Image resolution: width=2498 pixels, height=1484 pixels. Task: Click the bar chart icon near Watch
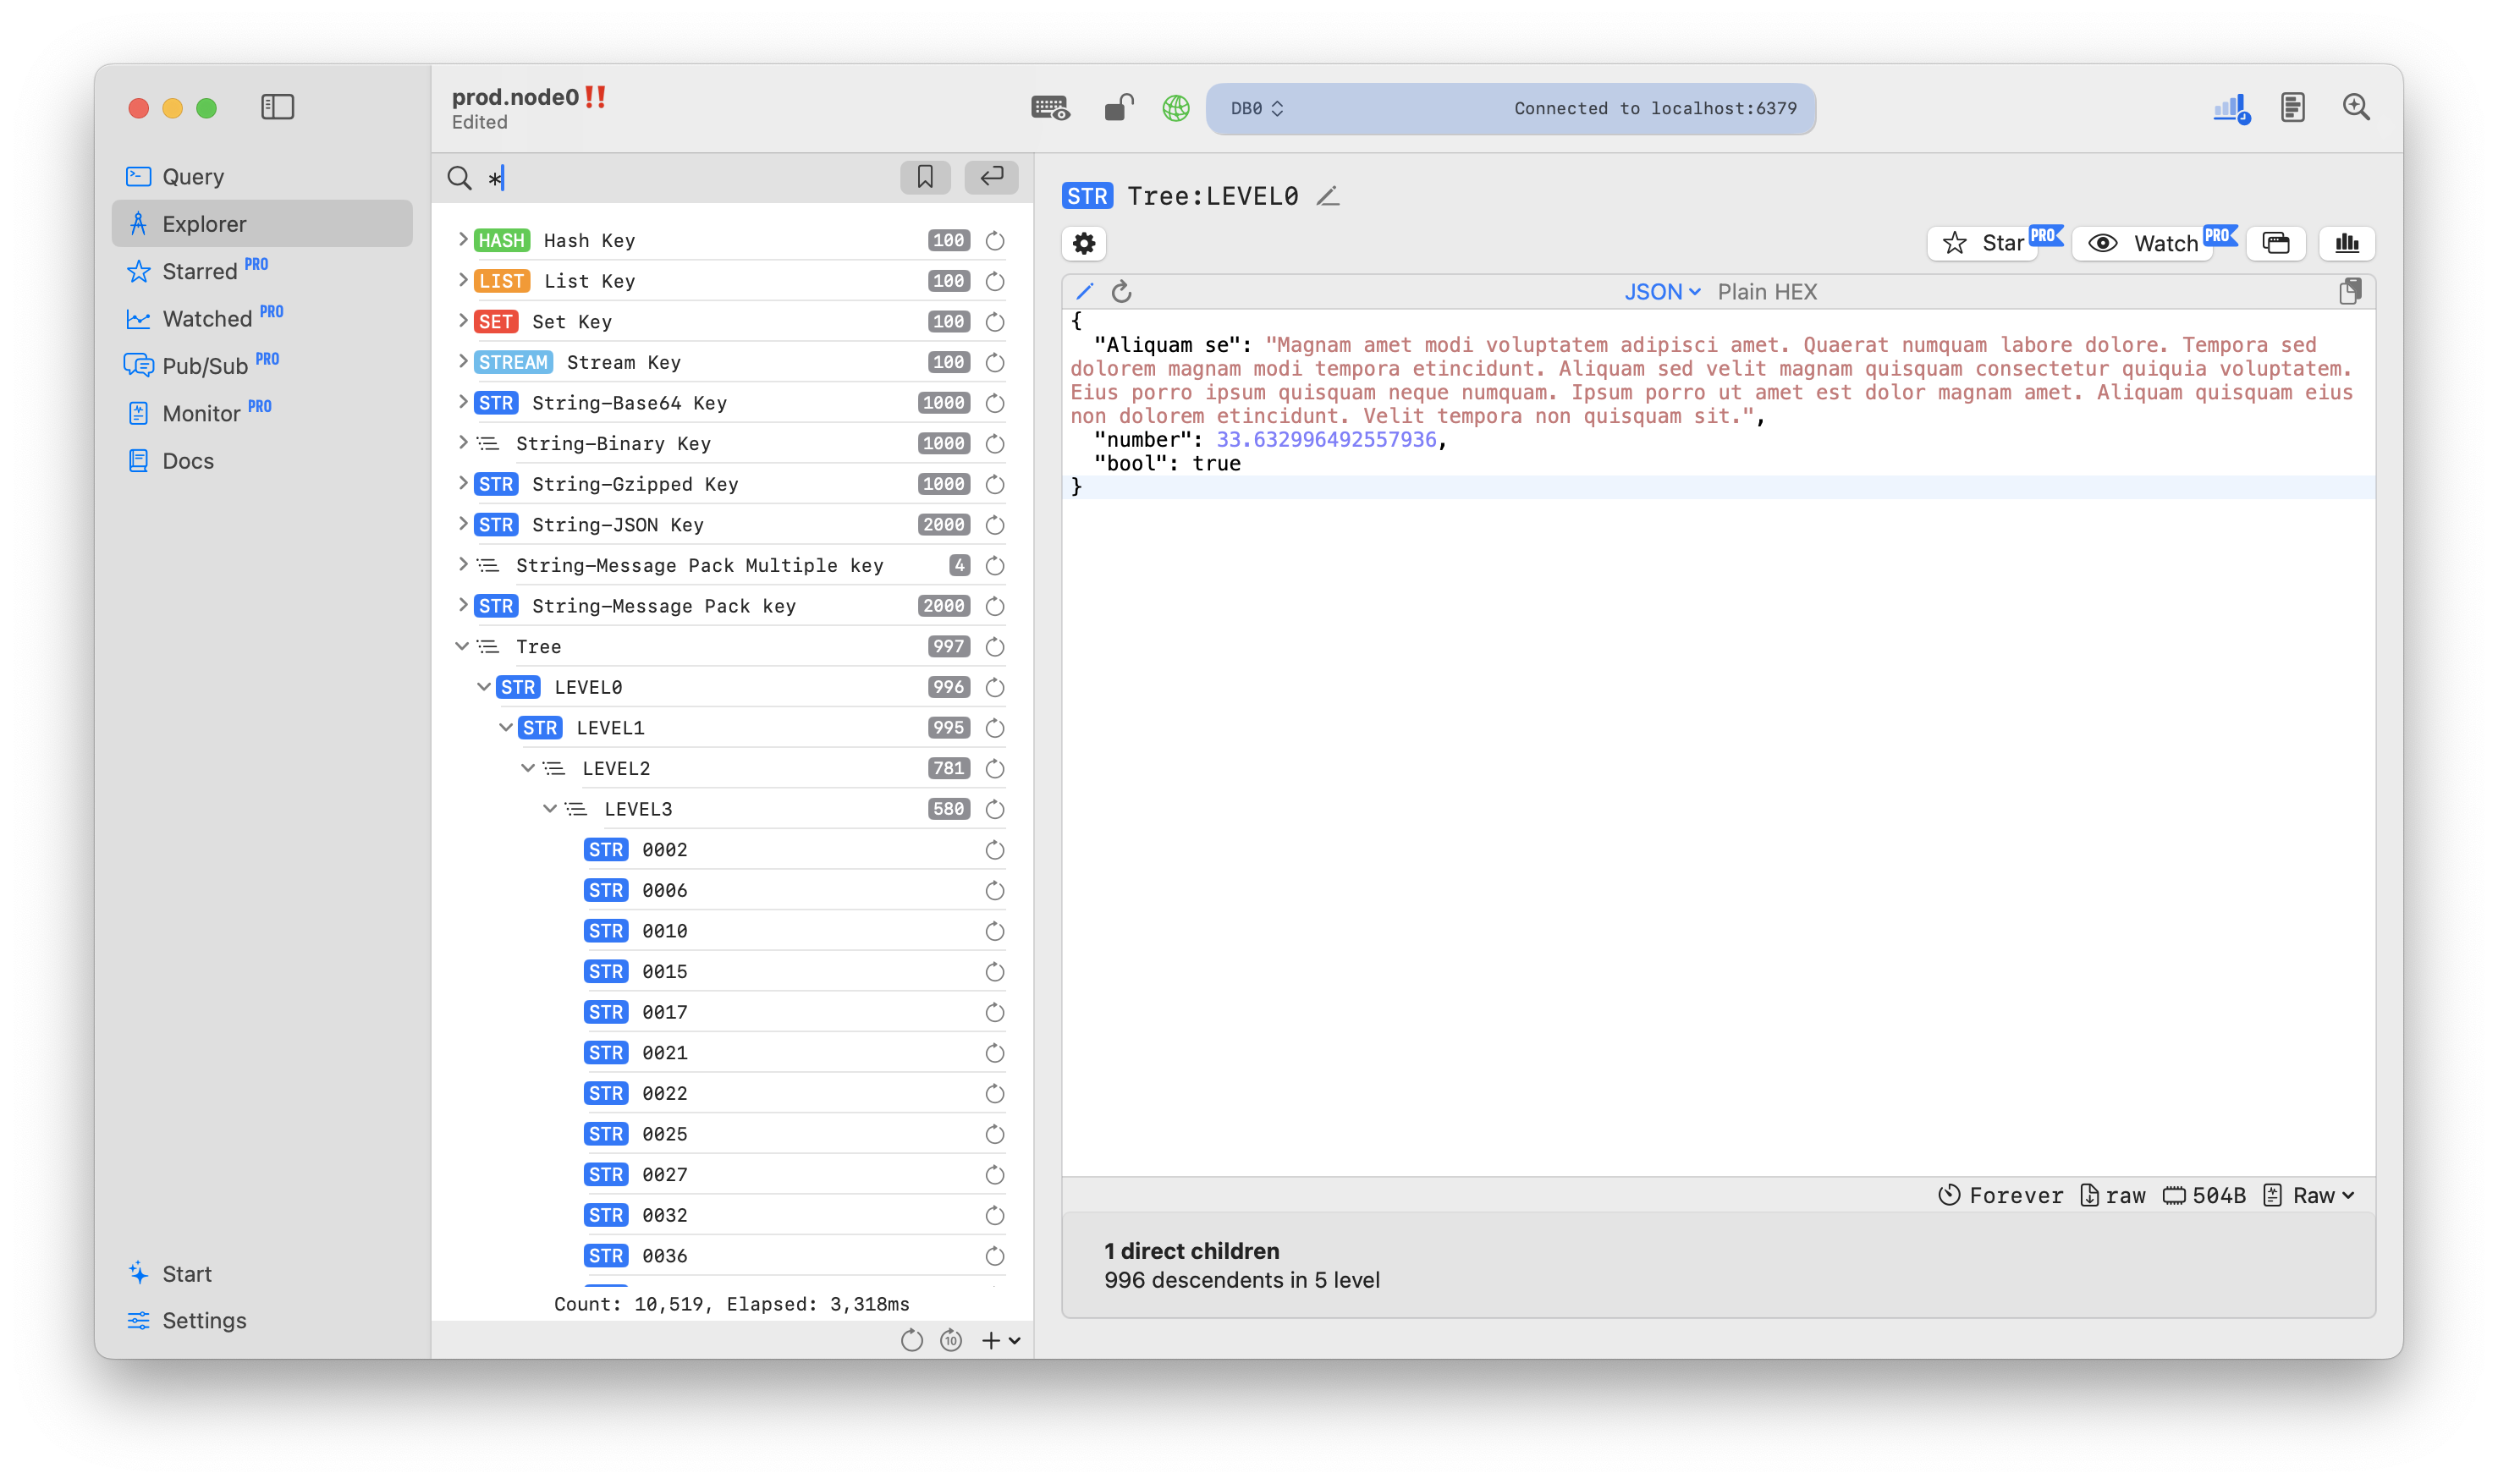pyautogui.click(x=2346, y=243)
